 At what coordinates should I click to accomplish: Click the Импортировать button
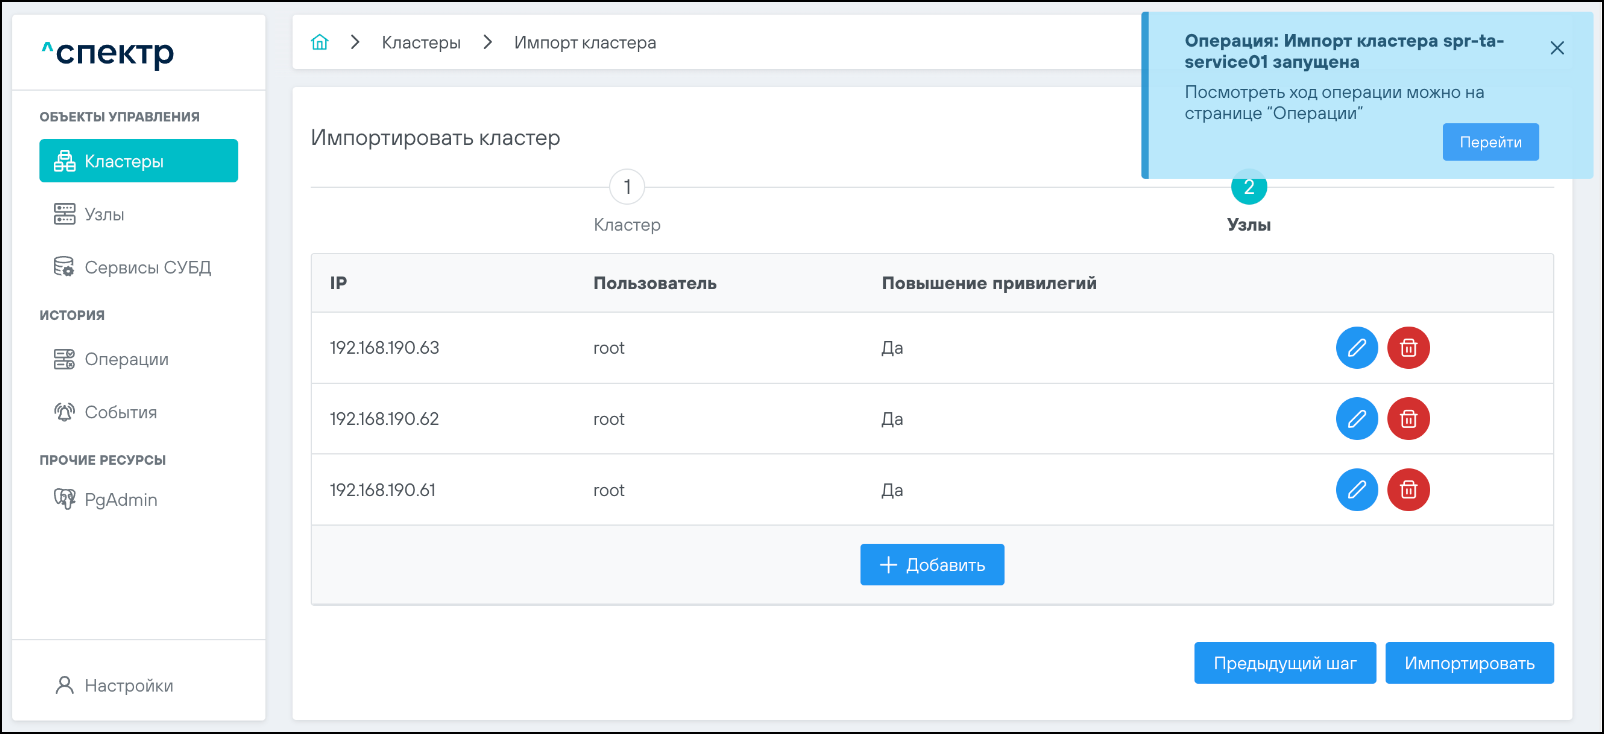(x=1468, y=663)
